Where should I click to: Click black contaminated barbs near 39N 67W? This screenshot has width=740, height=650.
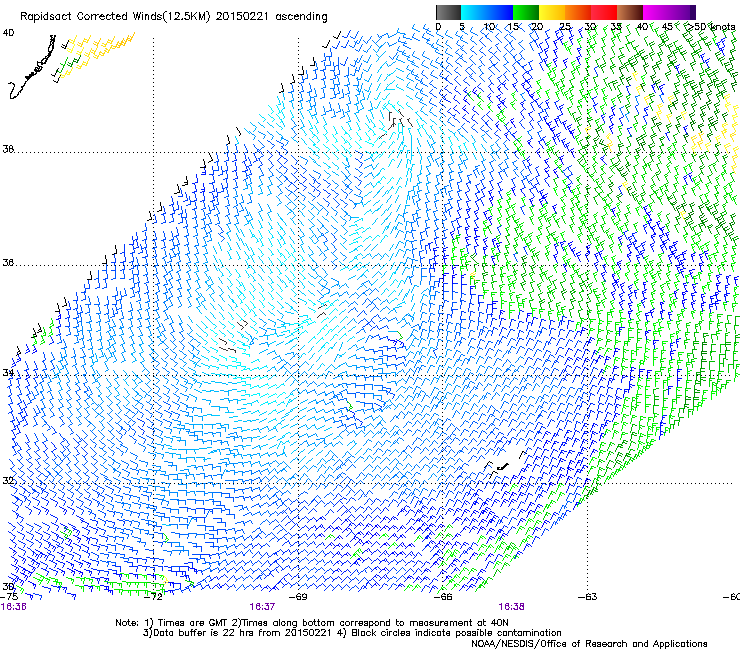(x=395, y=123)
